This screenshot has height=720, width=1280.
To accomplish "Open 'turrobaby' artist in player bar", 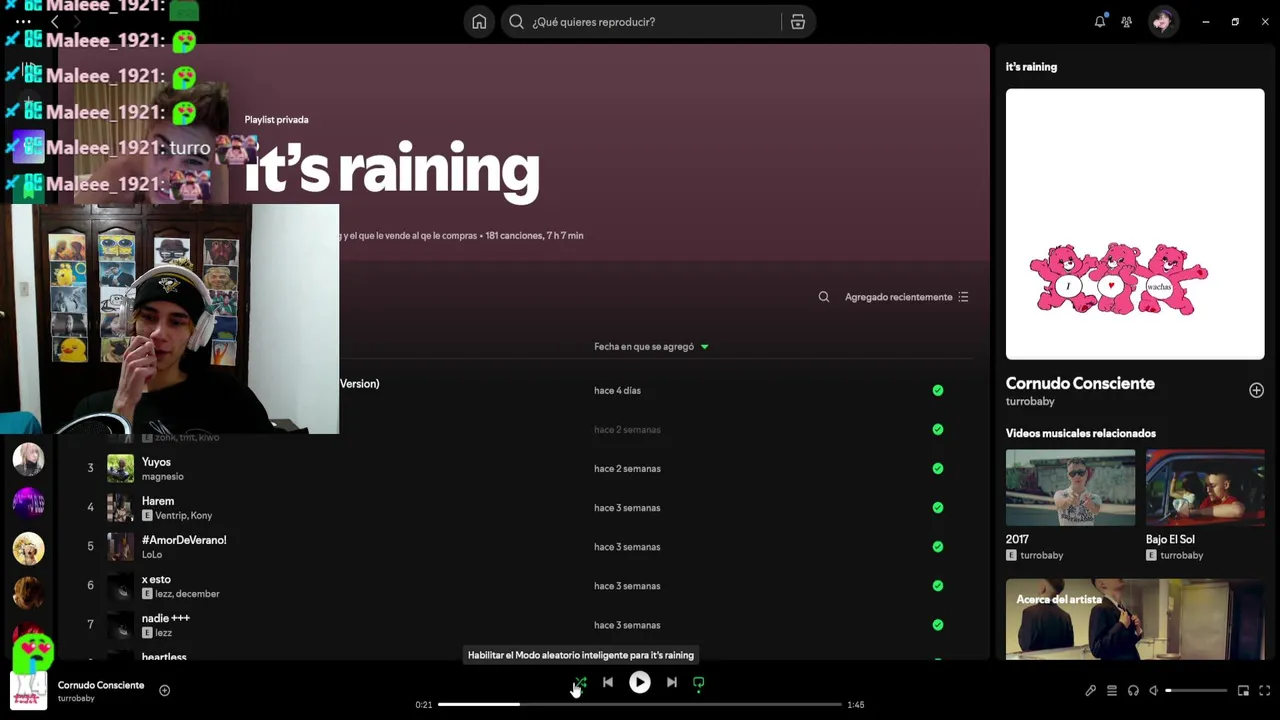I will tap(76, 698).
